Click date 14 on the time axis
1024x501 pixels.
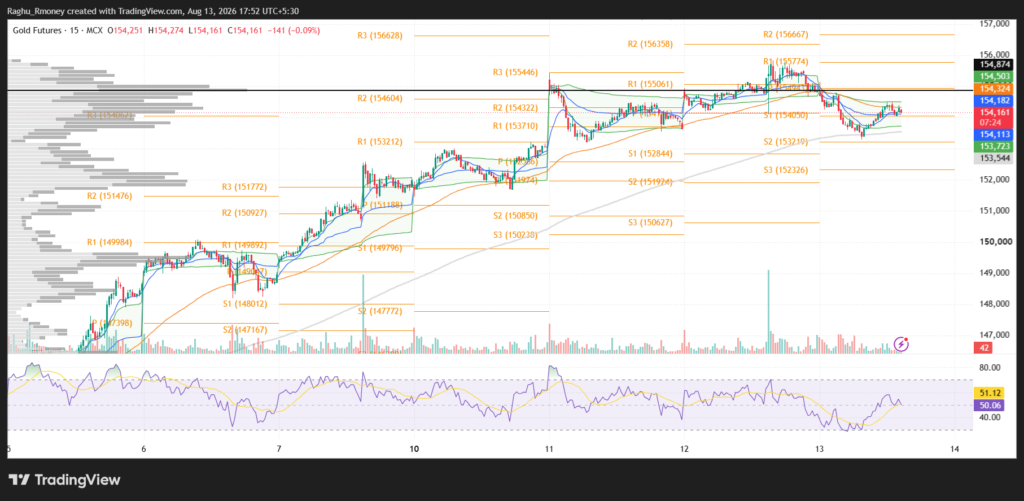coord(954,449)
